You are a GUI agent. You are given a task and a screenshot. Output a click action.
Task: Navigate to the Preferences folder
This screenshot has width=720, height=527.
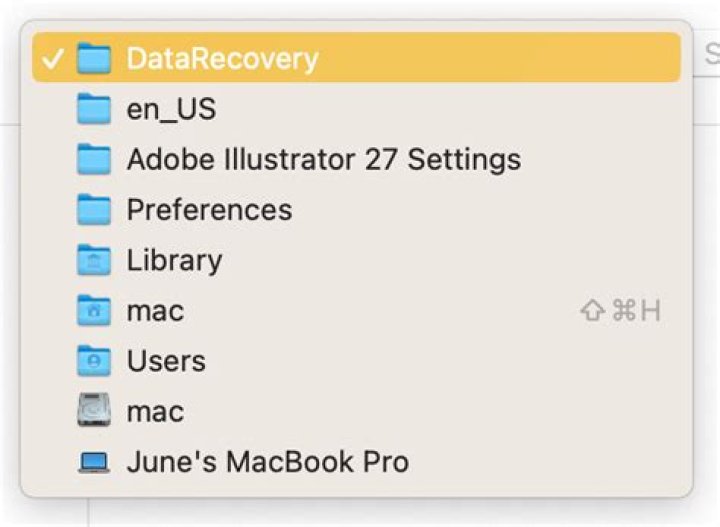pyautogui.click(x=209, y=209)
